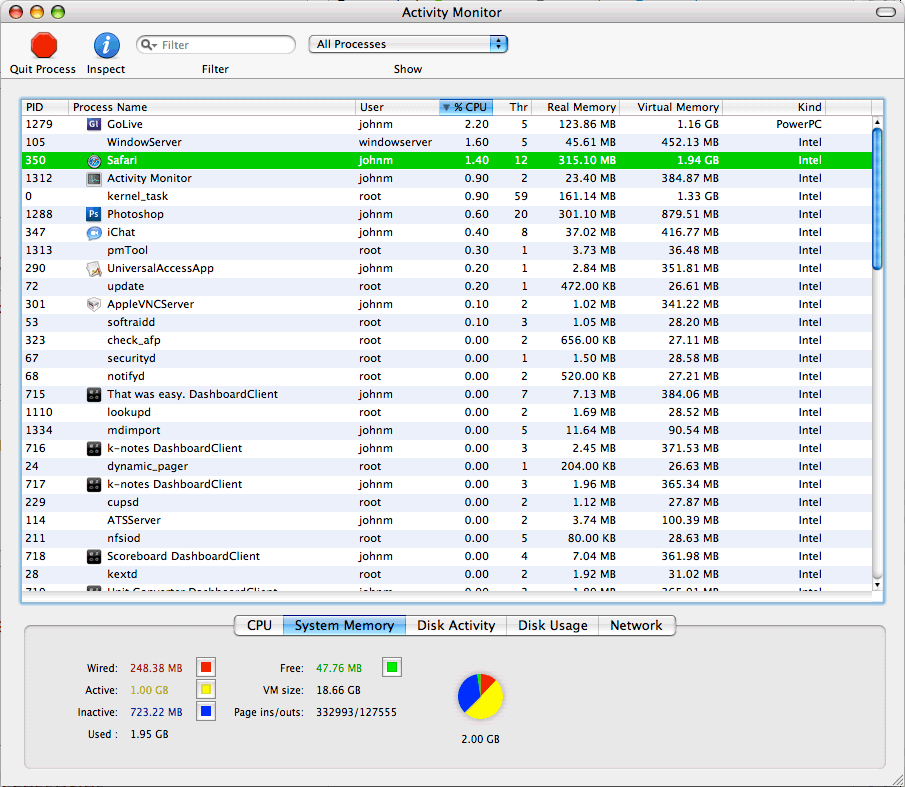Image resolution: width=905 pixels, height=787 pixels.
Task: Select the ATSServer process row
Action: 447,520
